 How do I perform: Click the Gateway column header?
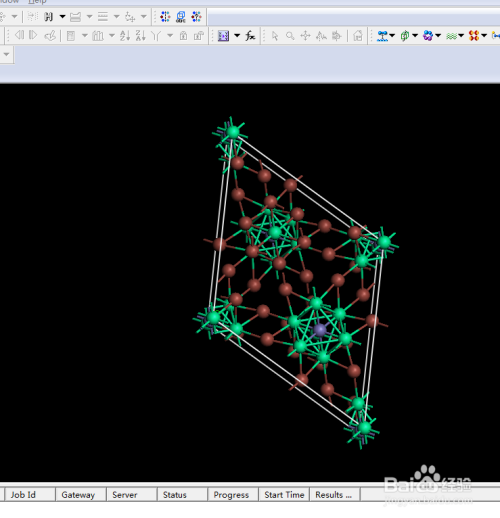[80, 495]
